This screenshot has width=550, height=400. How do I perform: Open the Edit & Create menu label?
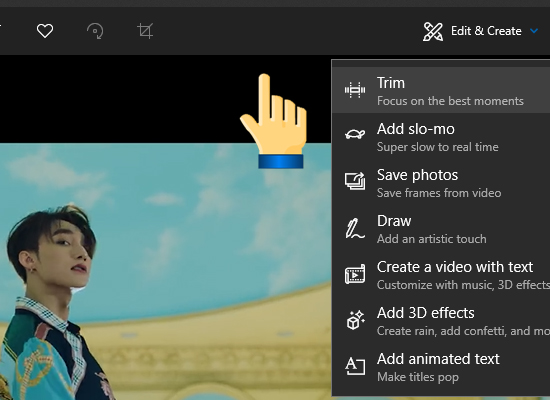(x=486, y=31)
